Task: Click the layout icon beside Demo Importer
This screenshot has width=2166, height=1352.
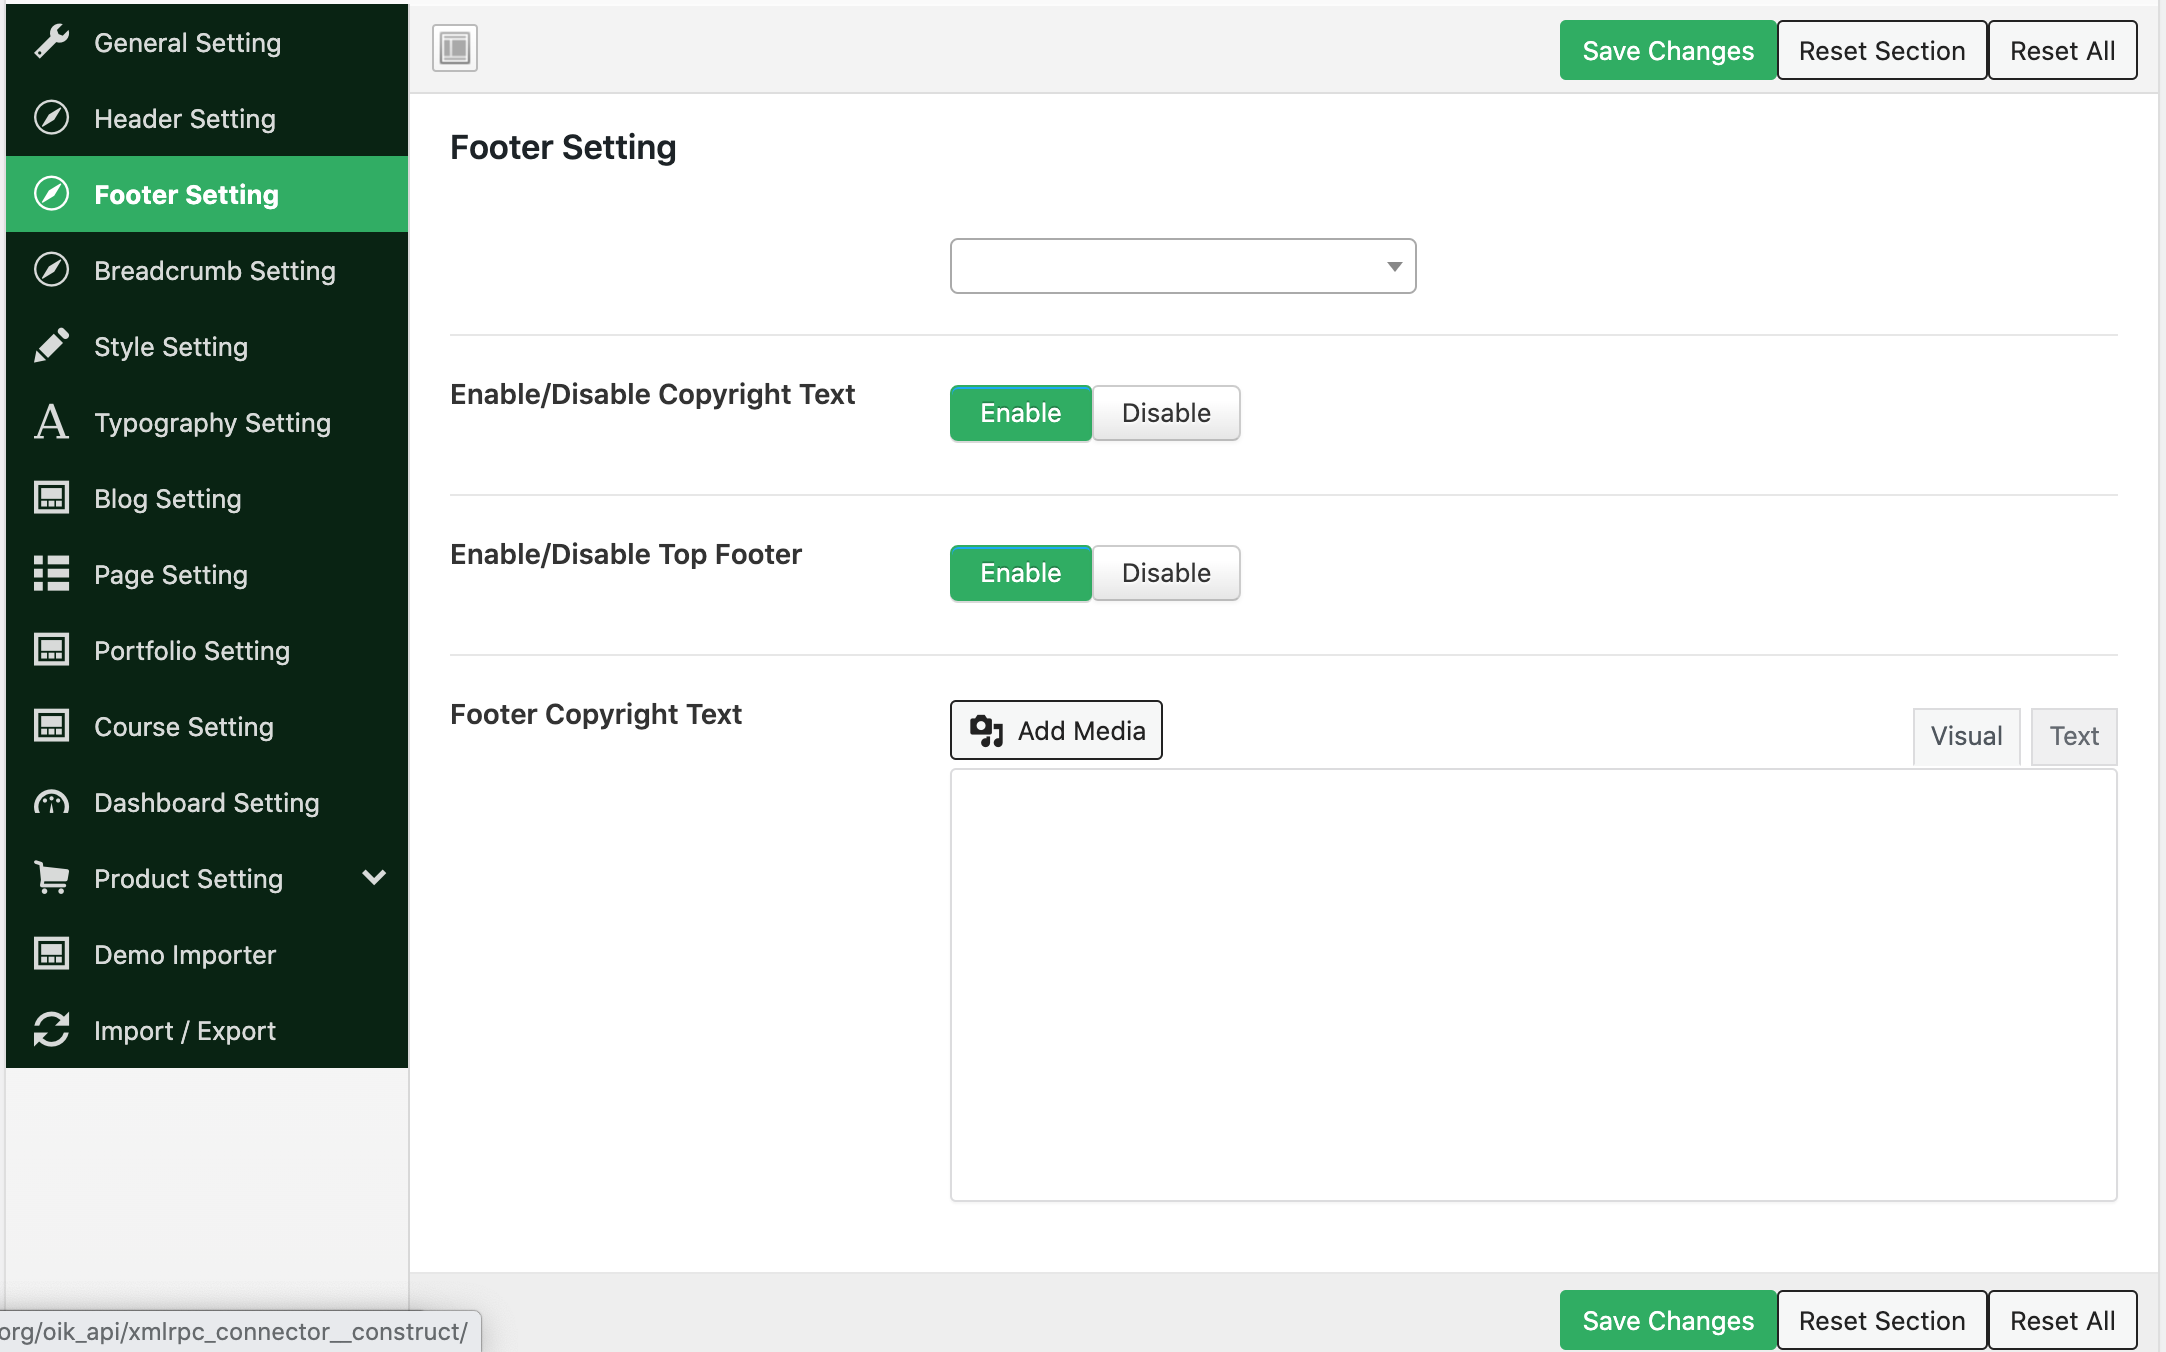Action: point(51,954)
